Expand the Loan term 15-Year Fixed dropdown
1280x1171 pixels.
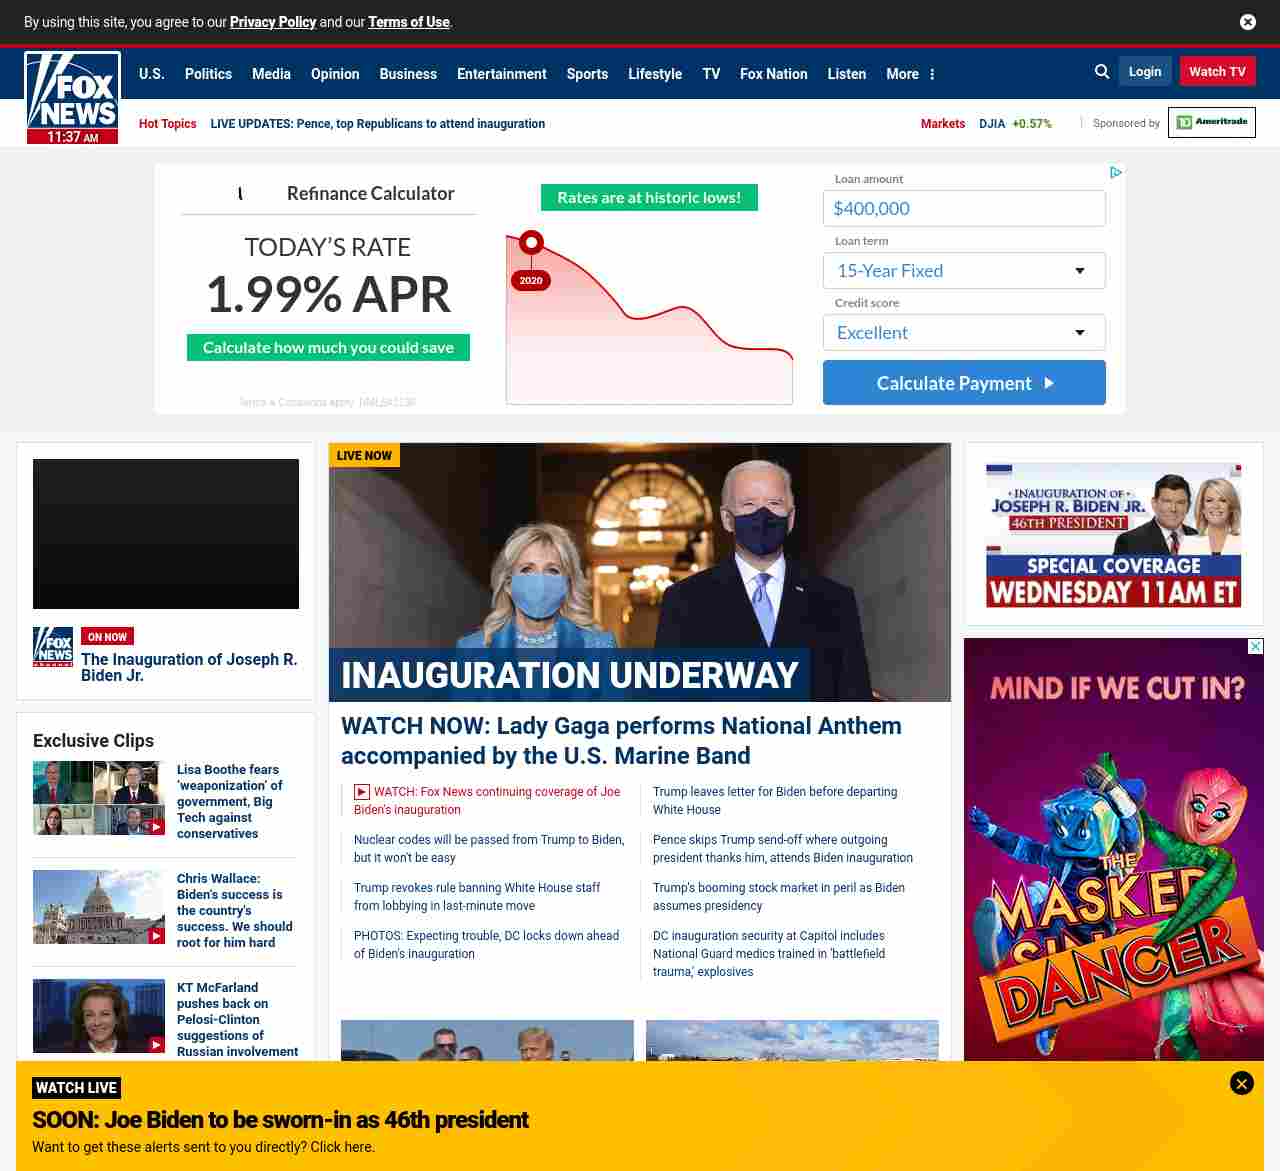tap(964, 271)
